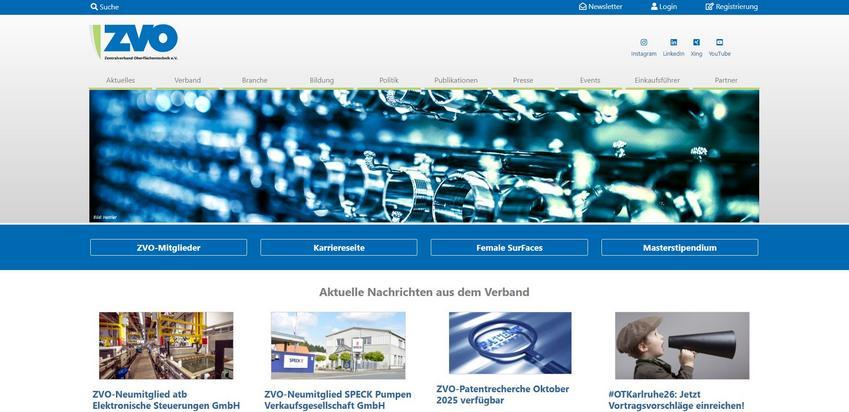Open the Instagram icon
849x412 pixels.
click(x=644, y=42)
